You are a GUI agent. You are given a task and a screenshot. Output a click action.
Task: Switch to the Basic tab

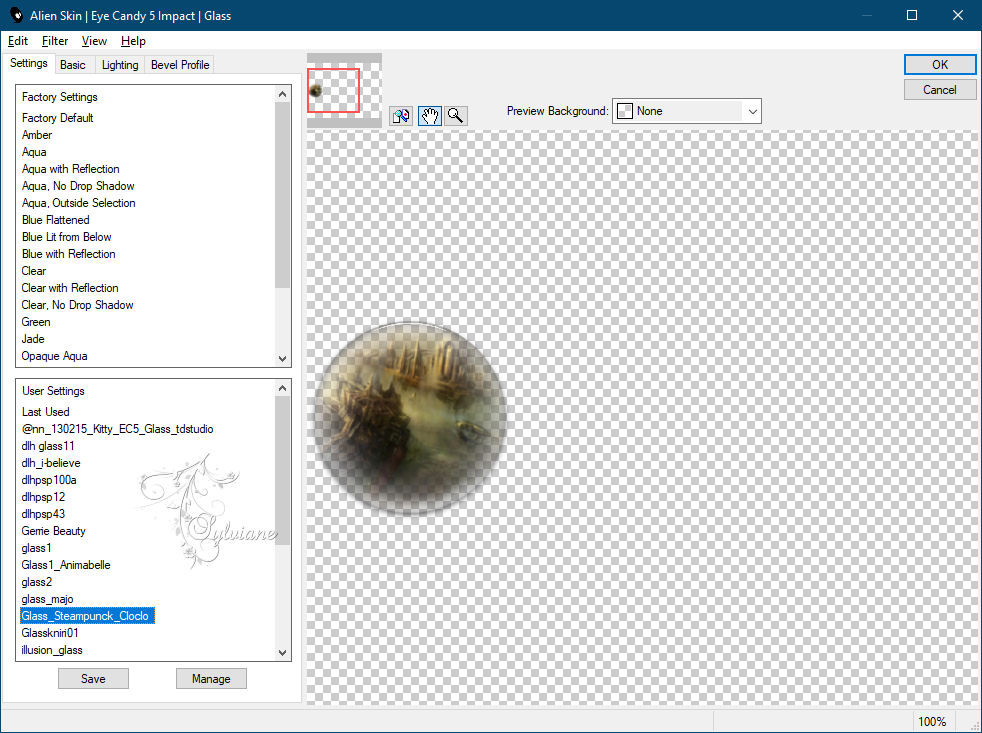[x=73, y=65]
